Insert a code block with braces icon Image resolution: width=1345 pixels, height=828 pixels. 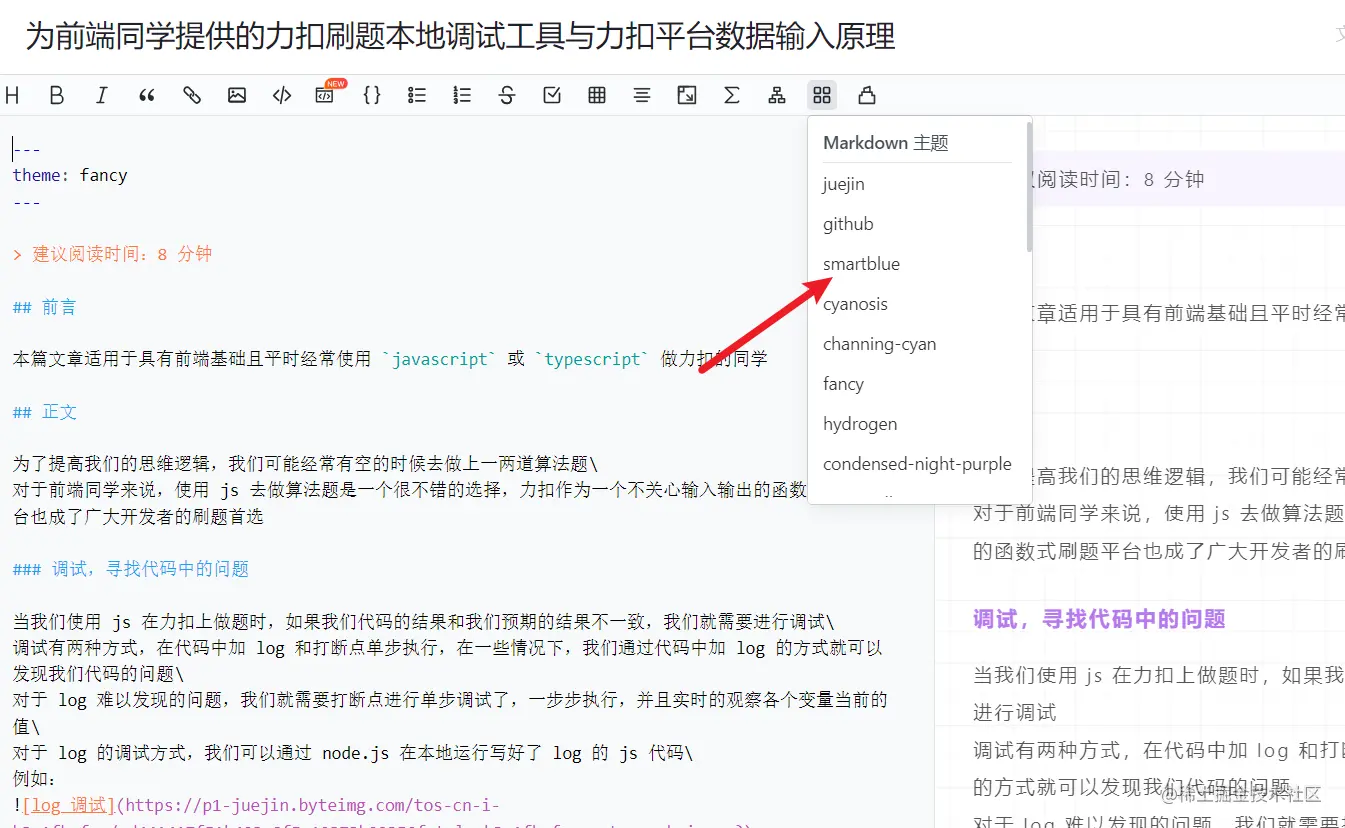pos(372,95)
